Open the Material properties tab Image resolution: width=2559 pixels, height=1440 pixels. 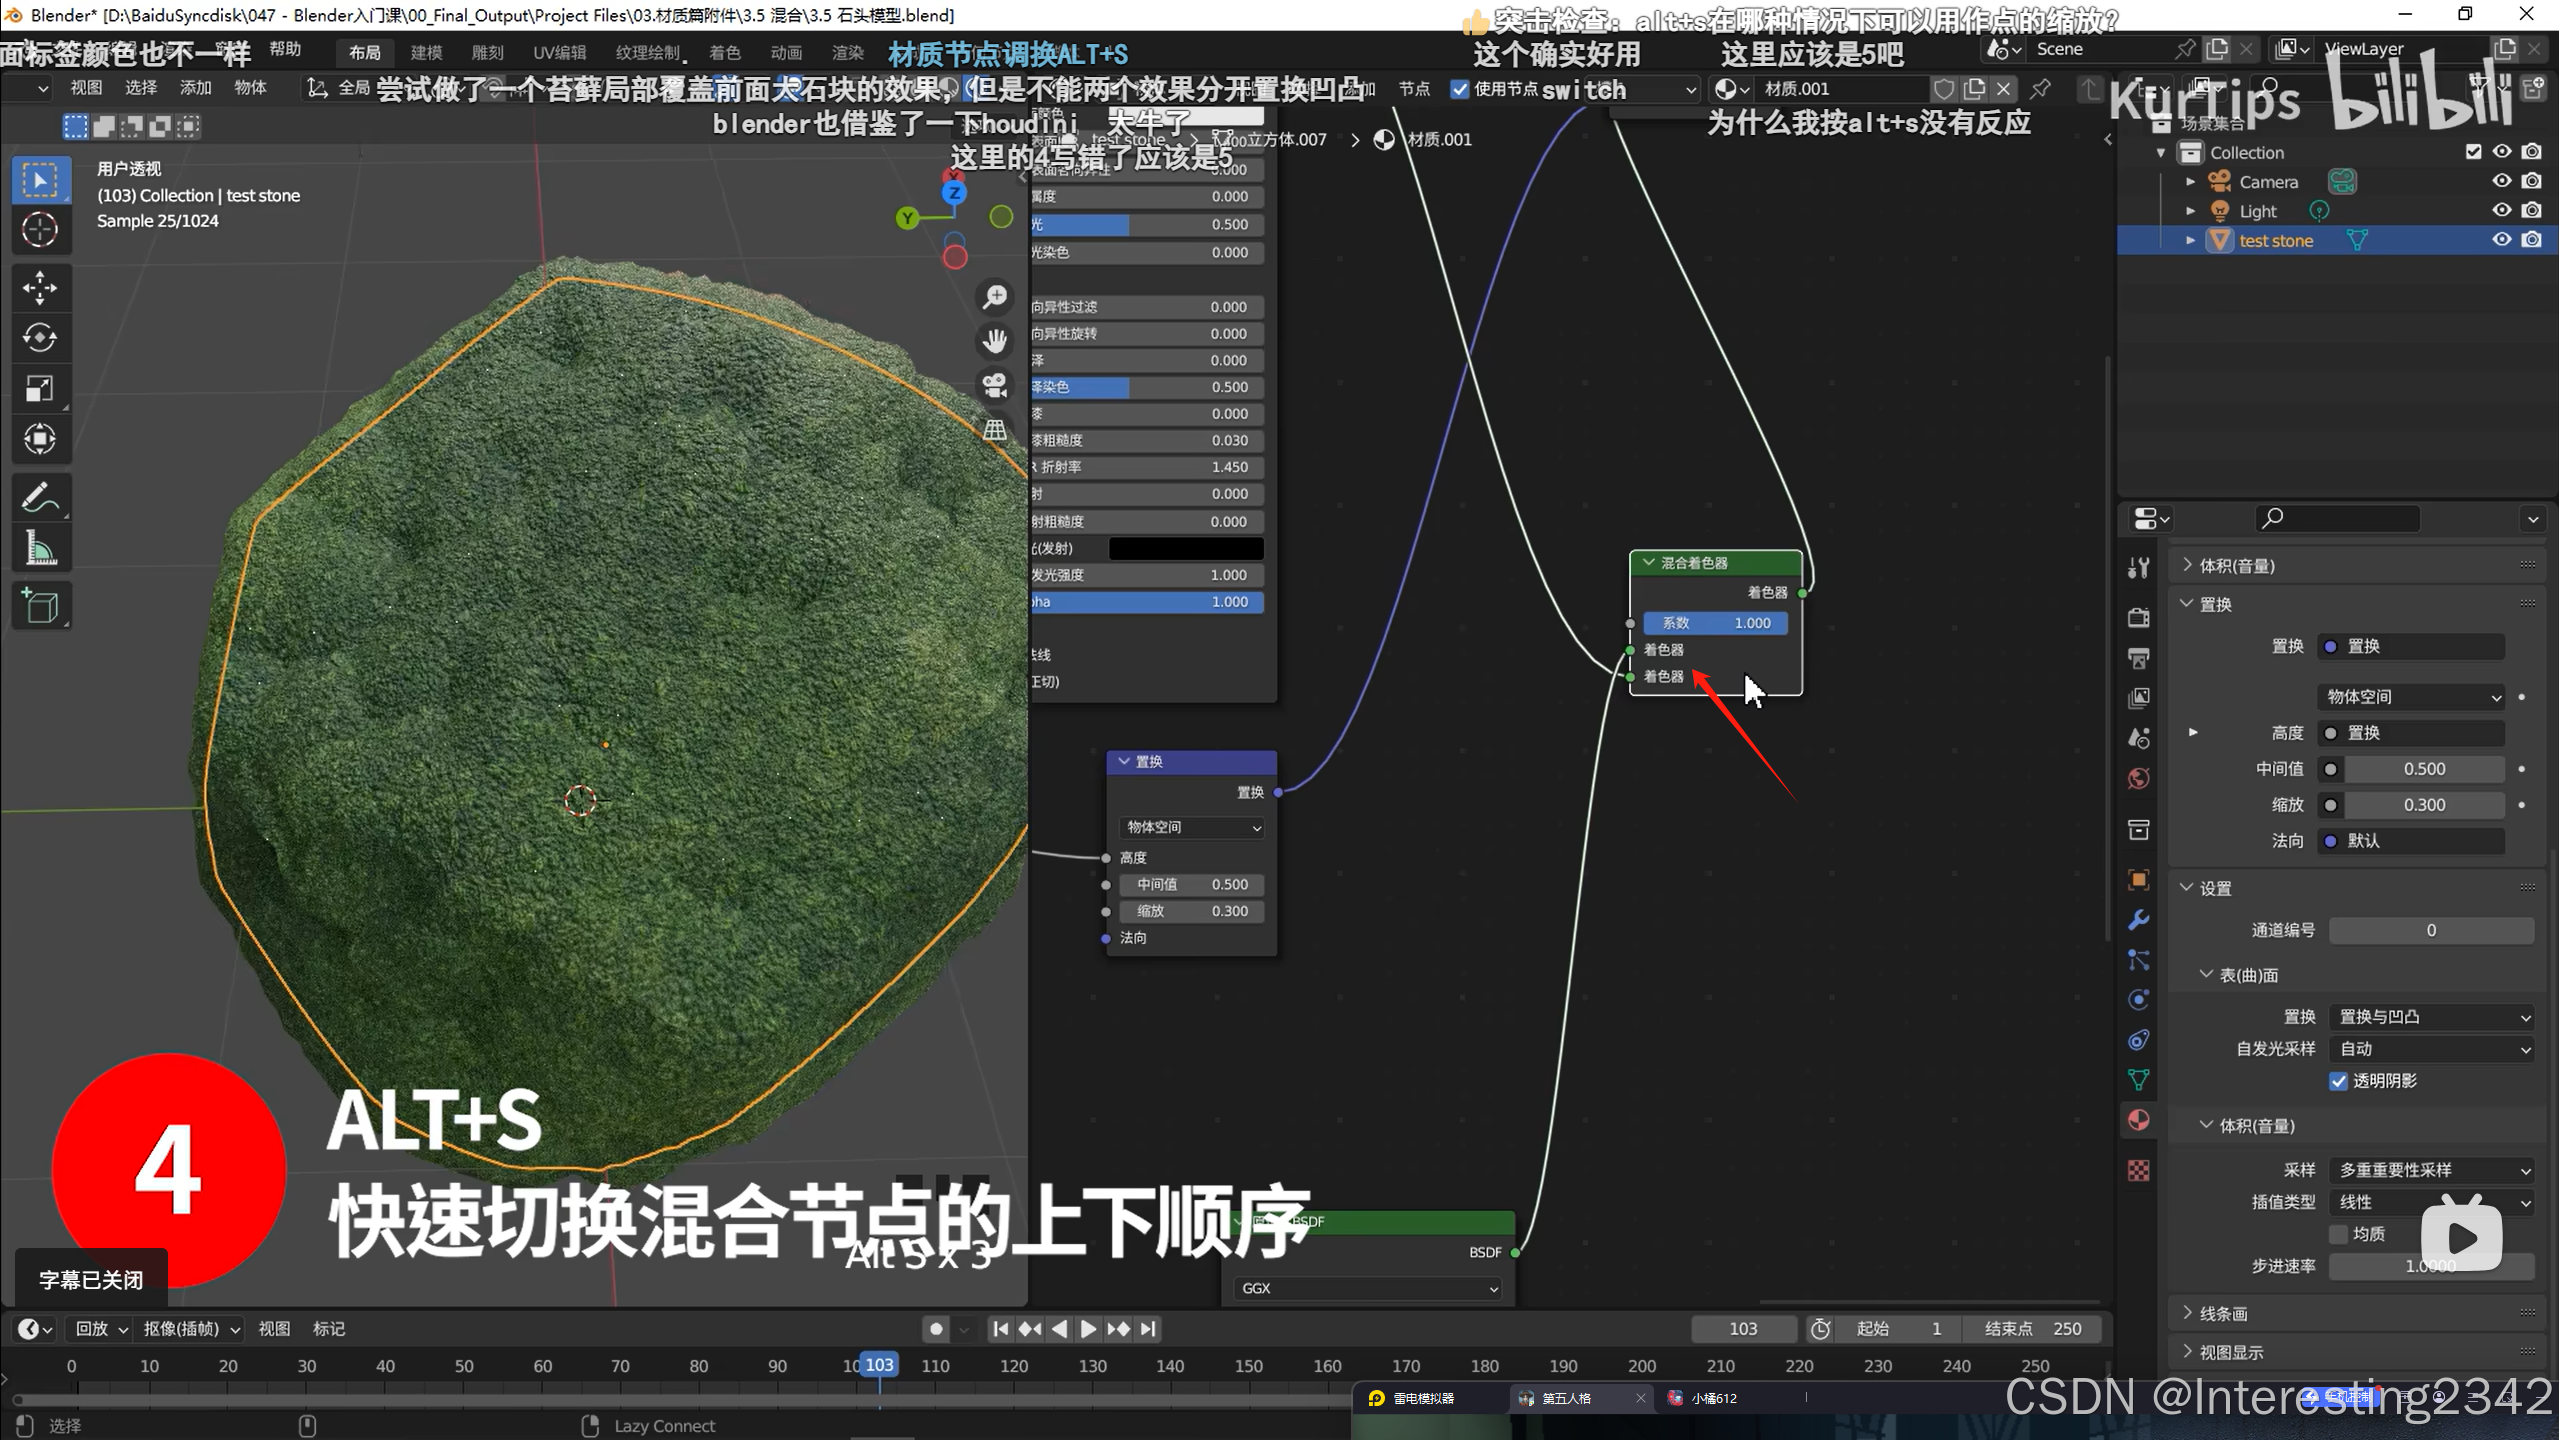[x=2139, y=1120]
